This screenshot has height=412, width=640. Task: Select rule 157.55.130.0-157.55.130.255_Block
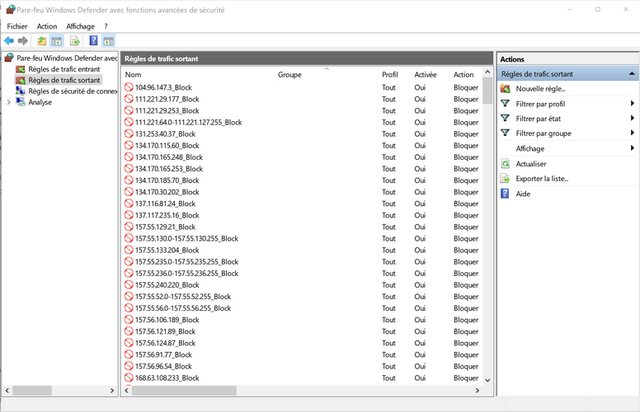coord(187,238)
